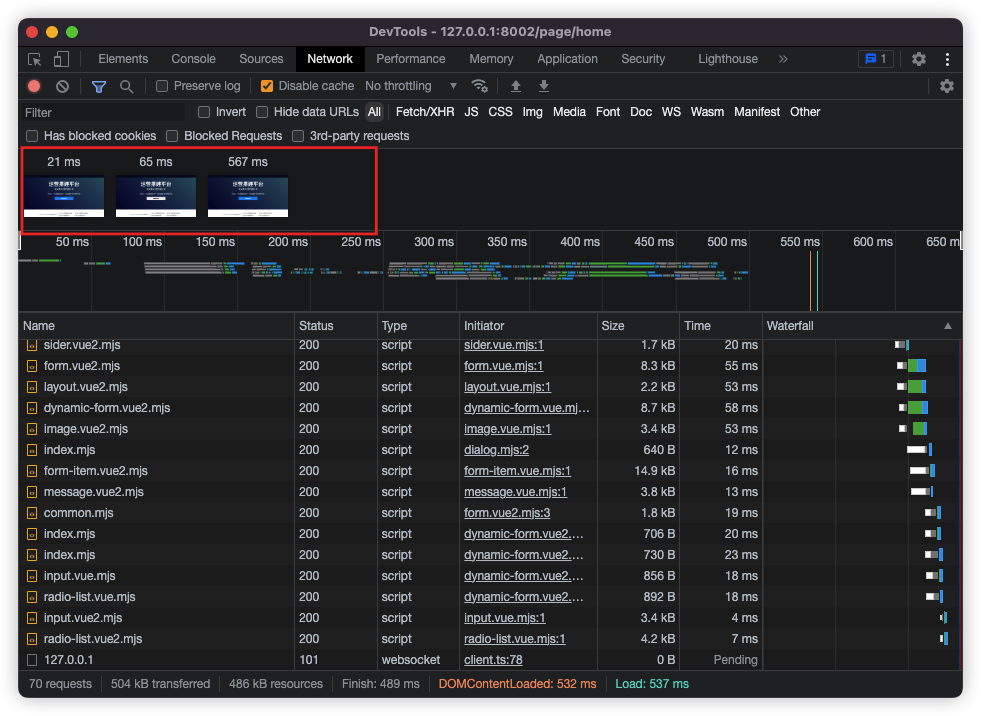Enable the Preserve log checkbox

pos(163,86)
